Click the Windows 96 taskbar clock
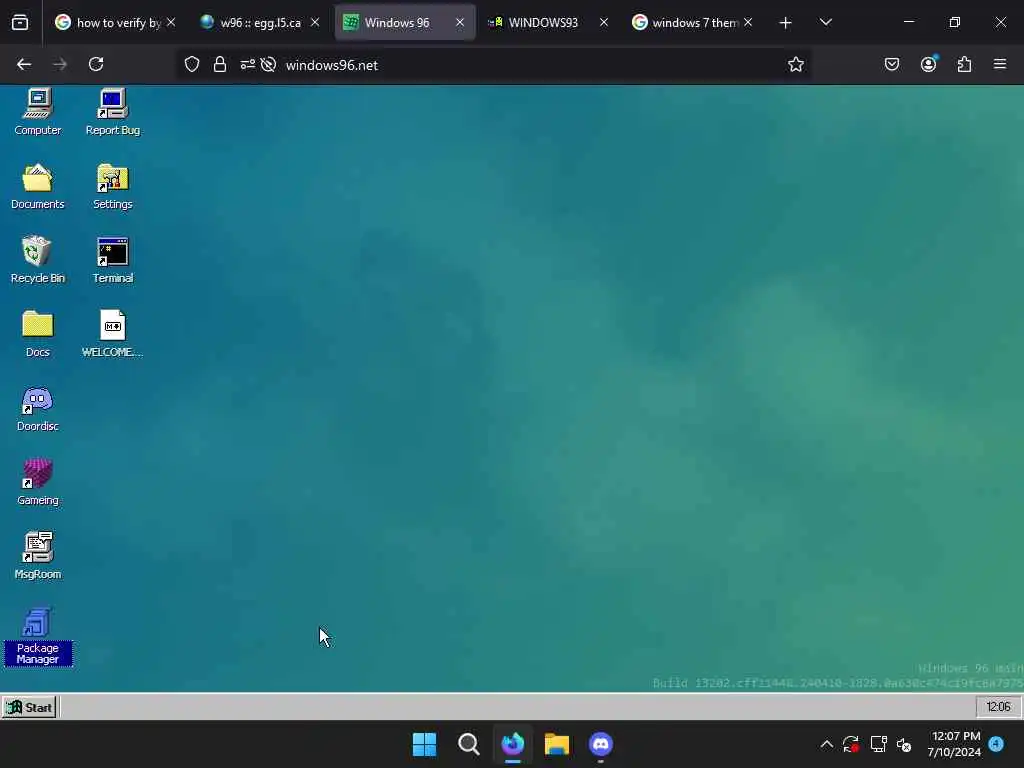This screenshot has width=1024, height=768. 998,707
